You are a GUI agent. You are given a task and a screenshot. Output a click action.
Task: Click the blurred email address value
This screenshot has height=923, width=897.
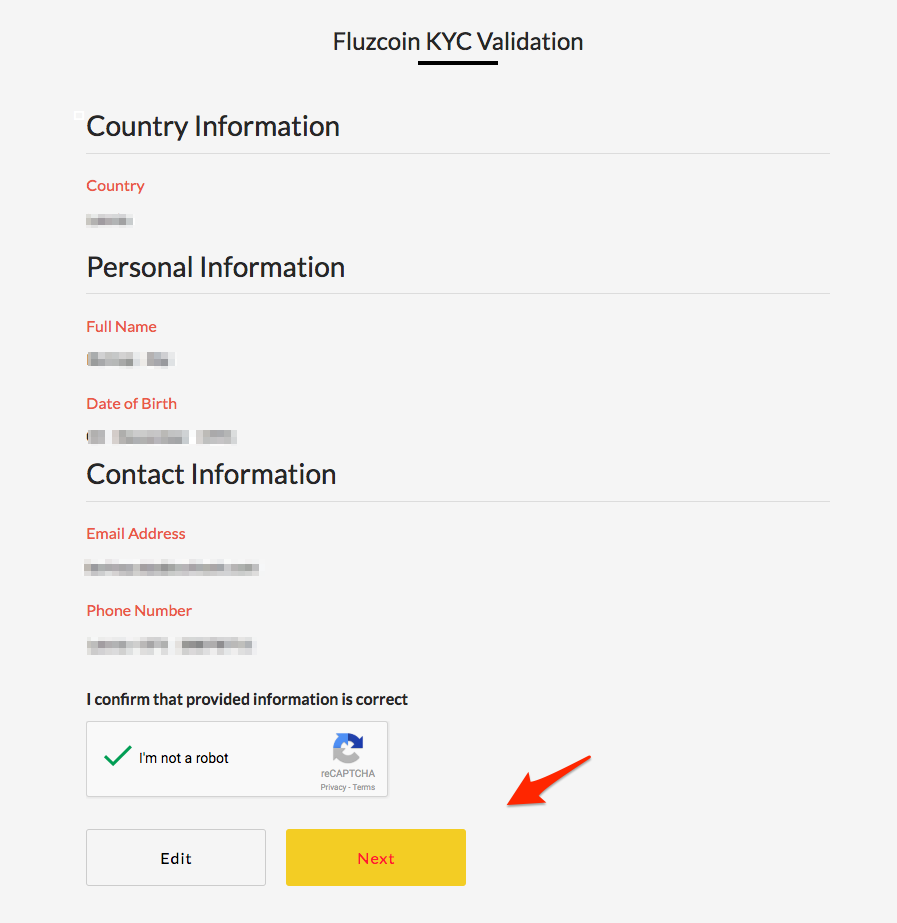tap(172, 568)
